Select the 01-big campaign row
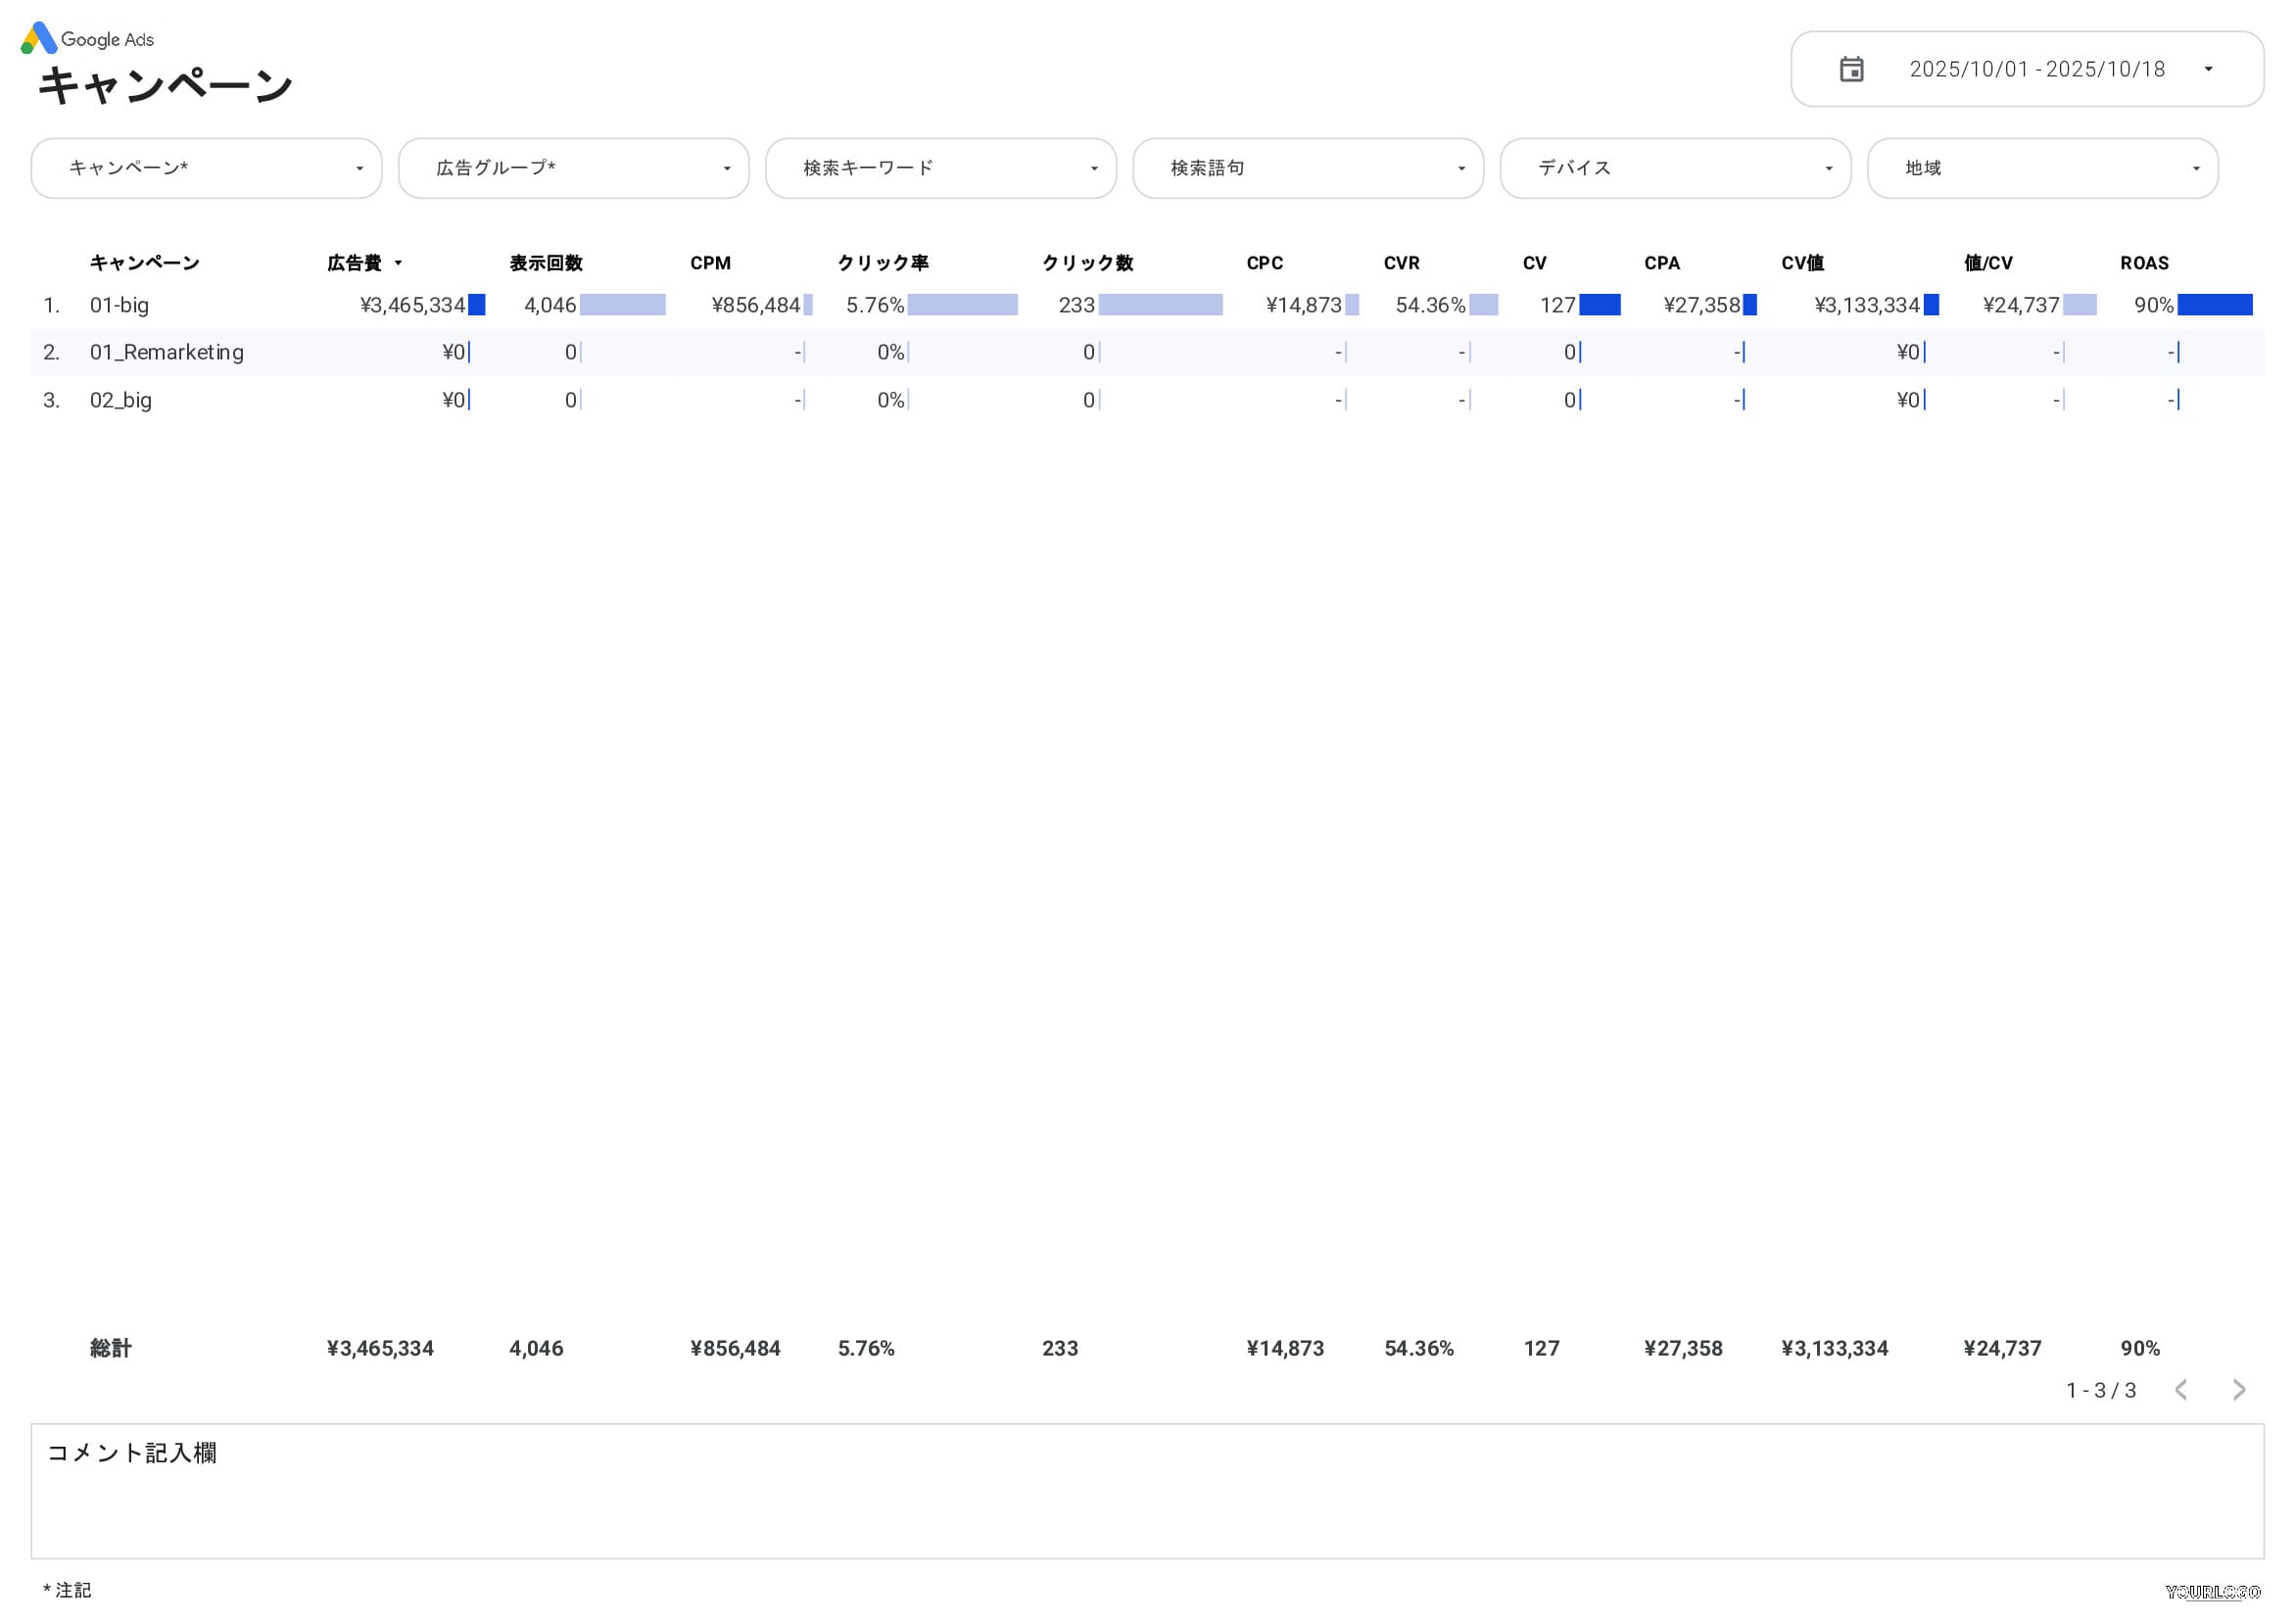The image size is (2296, 1622). pyautogui.click(x=119, y=305)
